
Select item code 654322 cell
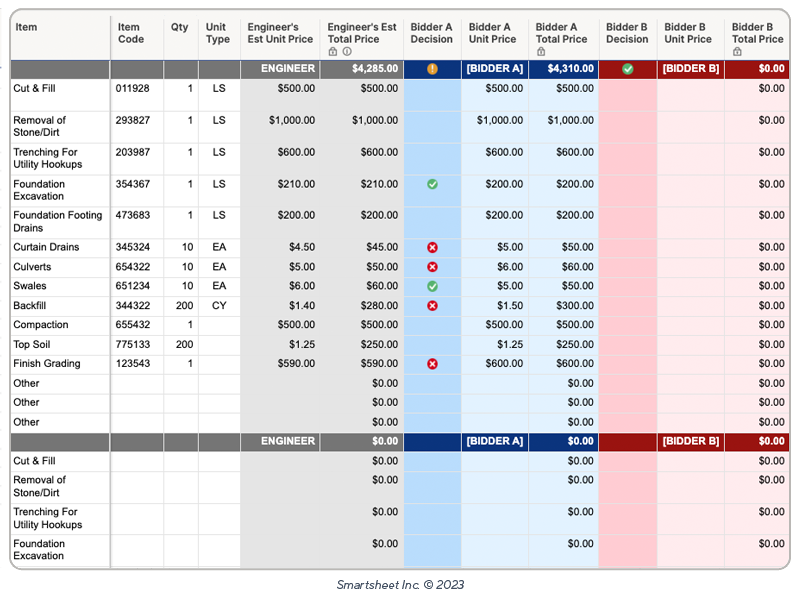pyautogui.click(x=137, y=267)
